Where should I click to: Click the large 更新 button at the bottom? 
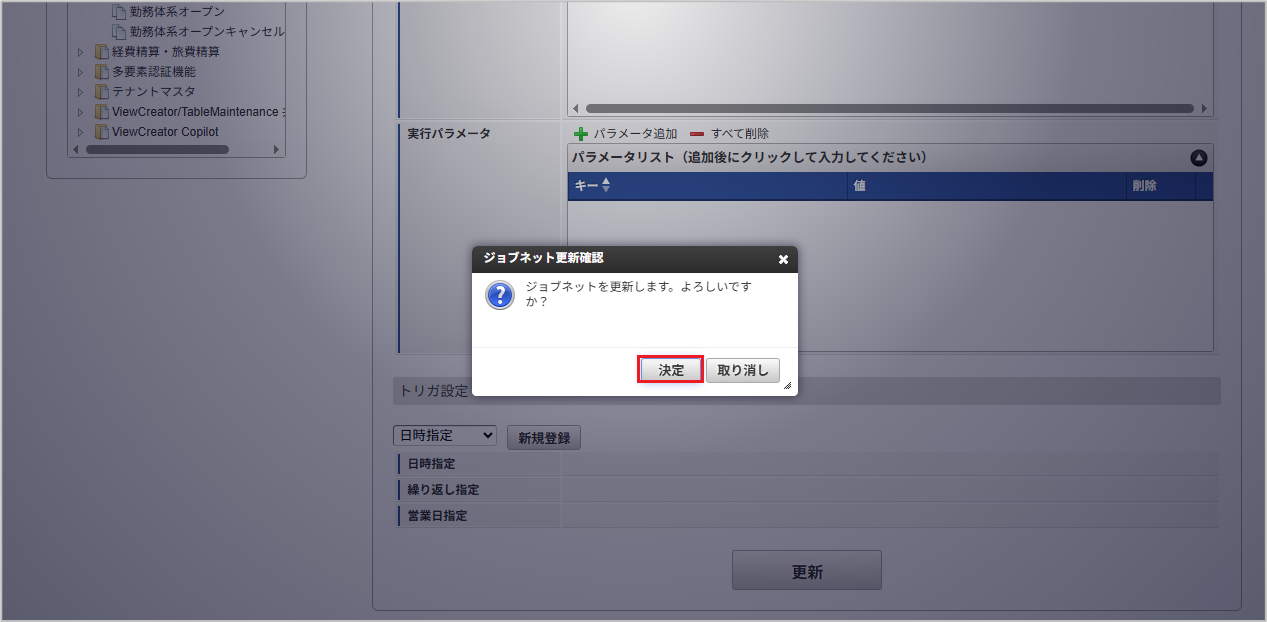pyautogui.click(x=807, y=570)
